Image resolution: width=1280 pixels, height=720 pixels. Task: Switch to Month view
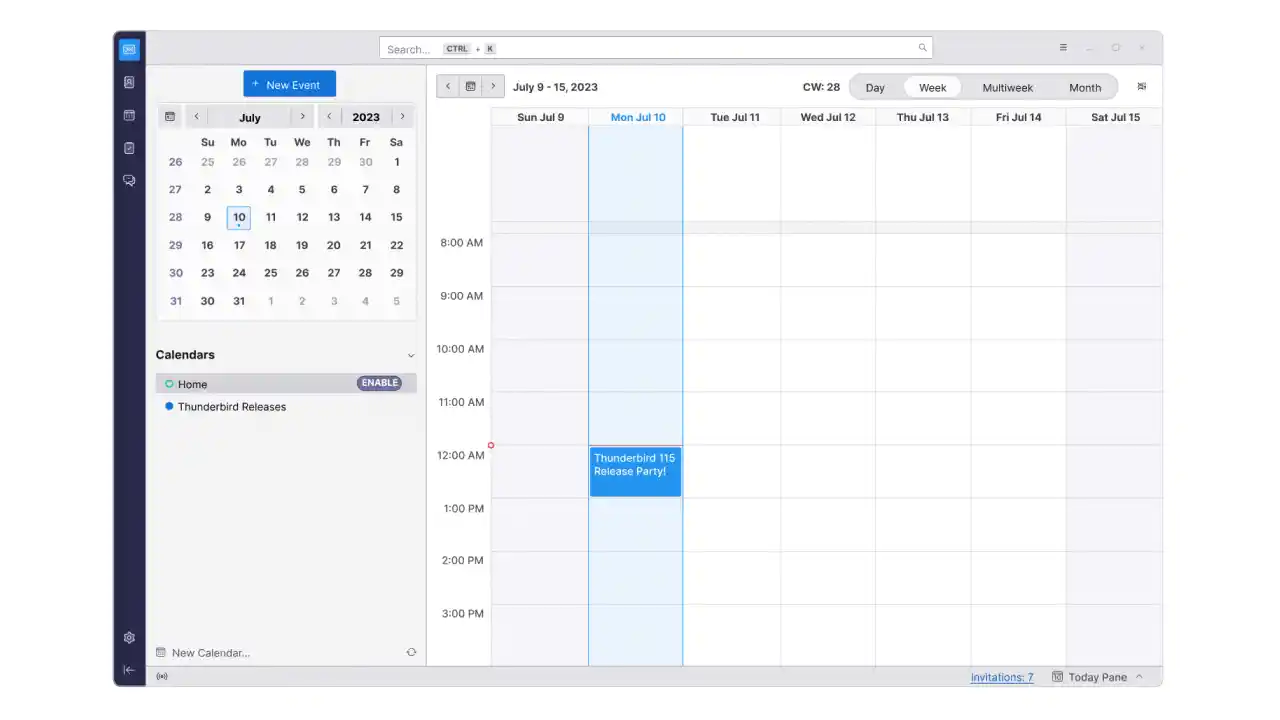tap(1085, 87)
